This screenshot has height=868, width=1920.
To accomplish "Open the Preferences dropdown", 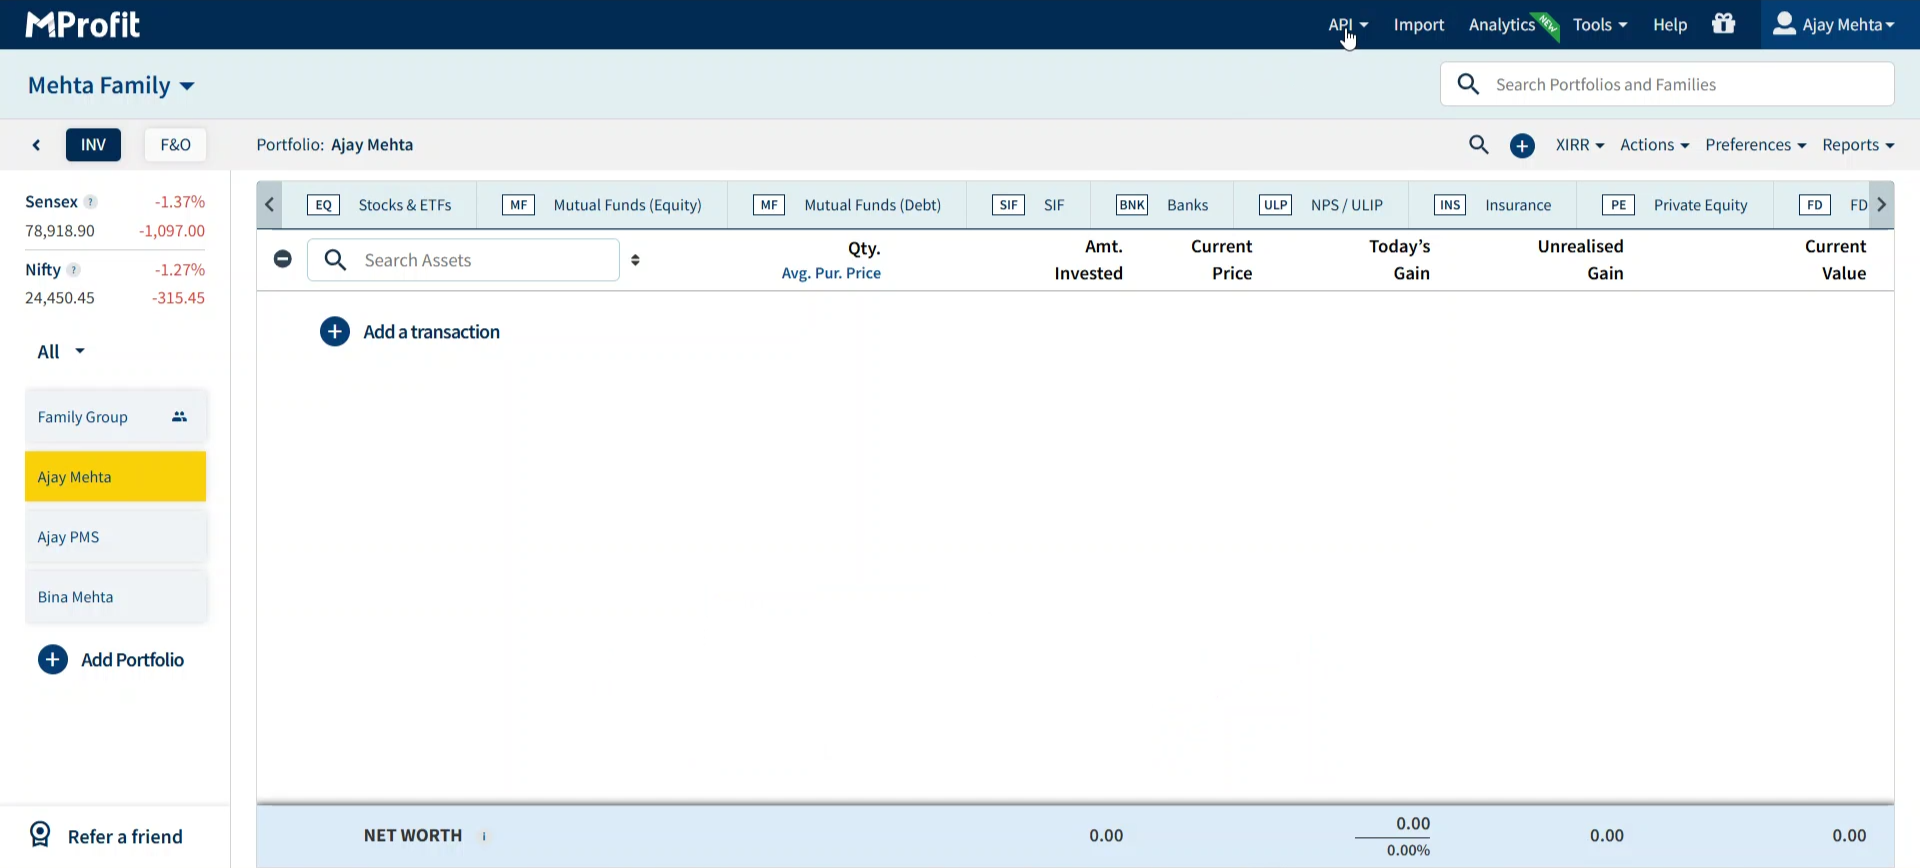I will pyautogui.click(x=1756, y=145).
